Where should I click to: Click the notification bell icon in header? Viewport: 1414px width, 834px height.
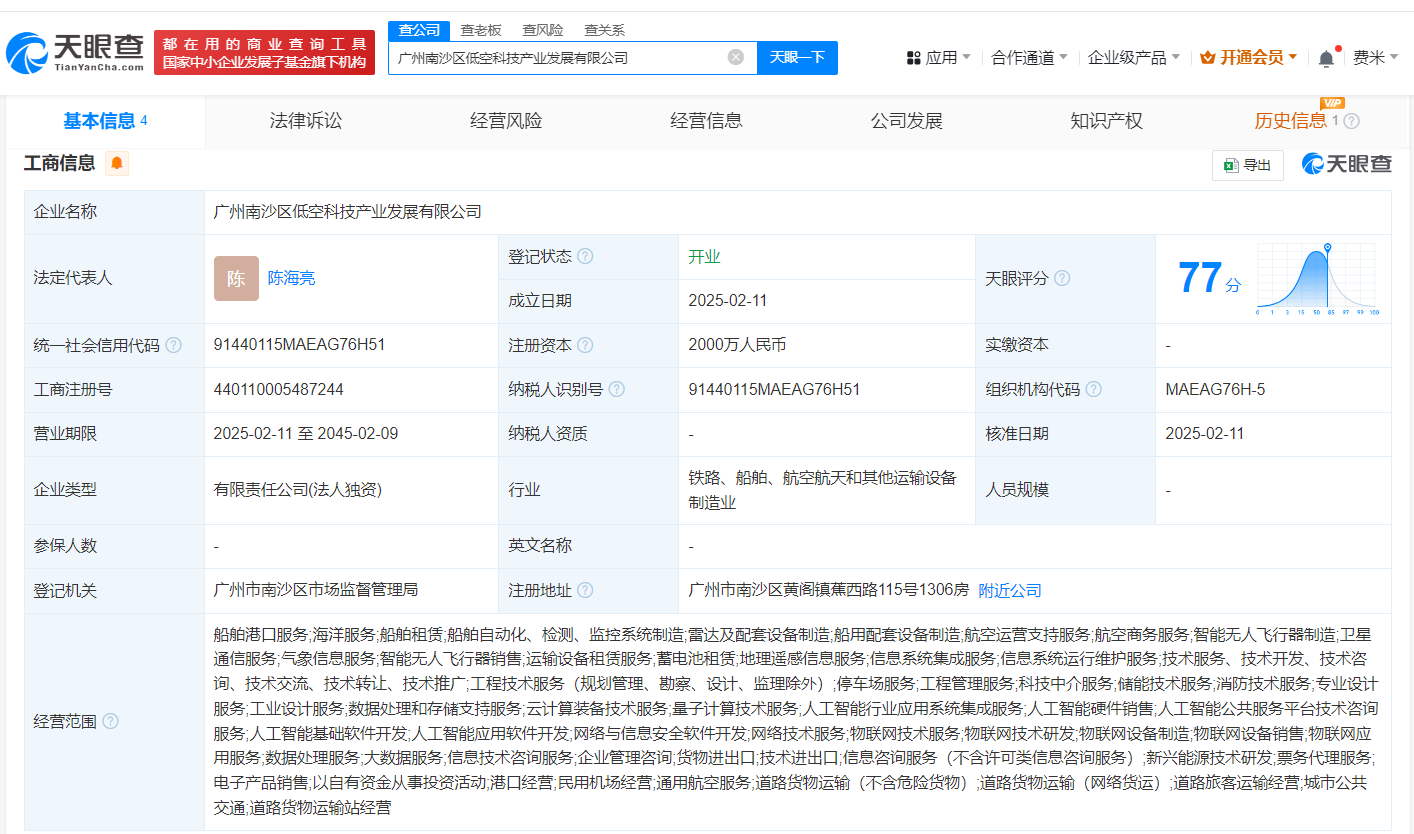click(x=1326, y=58)
